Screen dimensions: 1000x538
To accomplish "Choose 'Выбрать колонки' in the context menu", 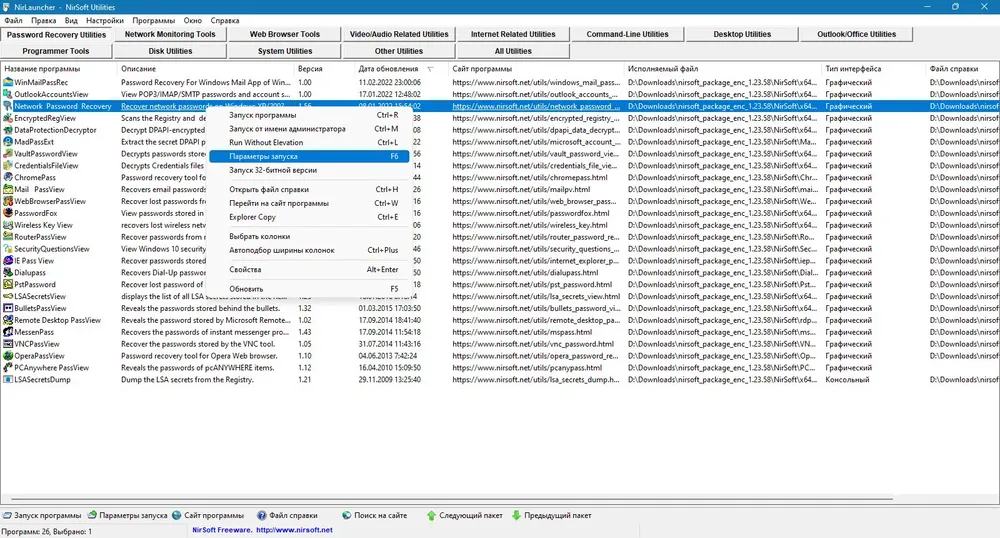I will (309, 236).
